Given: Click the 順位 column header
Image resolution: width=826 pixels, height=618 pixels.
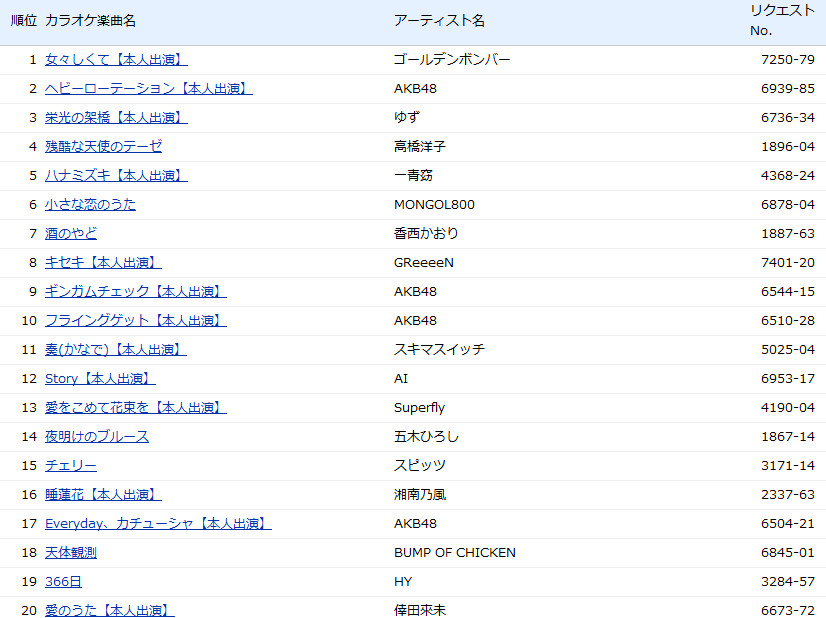Looking at the screenshot, I should pyautogui.click(x=24, y=21).
